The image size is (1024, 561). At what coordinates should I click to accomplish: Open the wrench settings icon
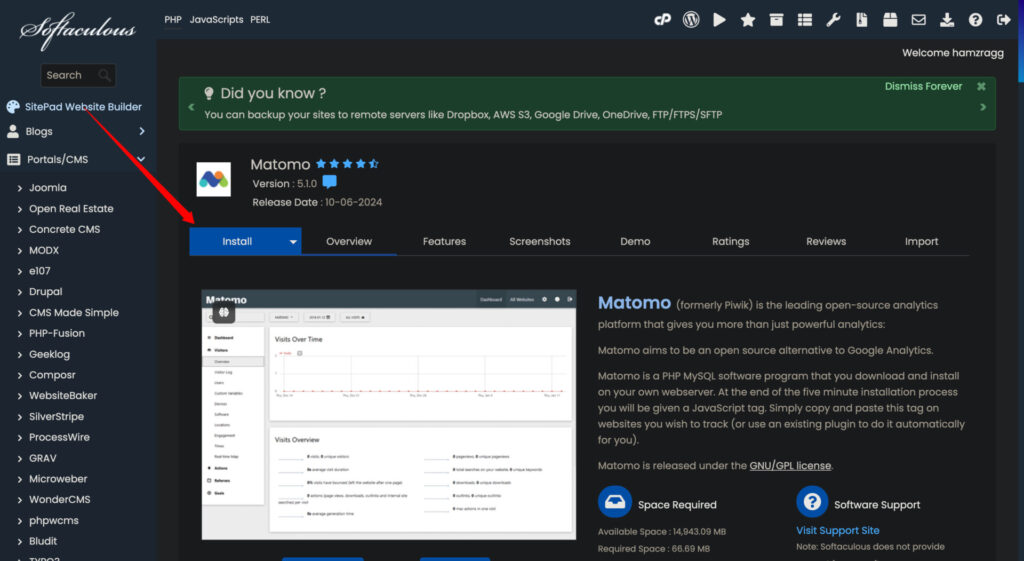[833, 20]
